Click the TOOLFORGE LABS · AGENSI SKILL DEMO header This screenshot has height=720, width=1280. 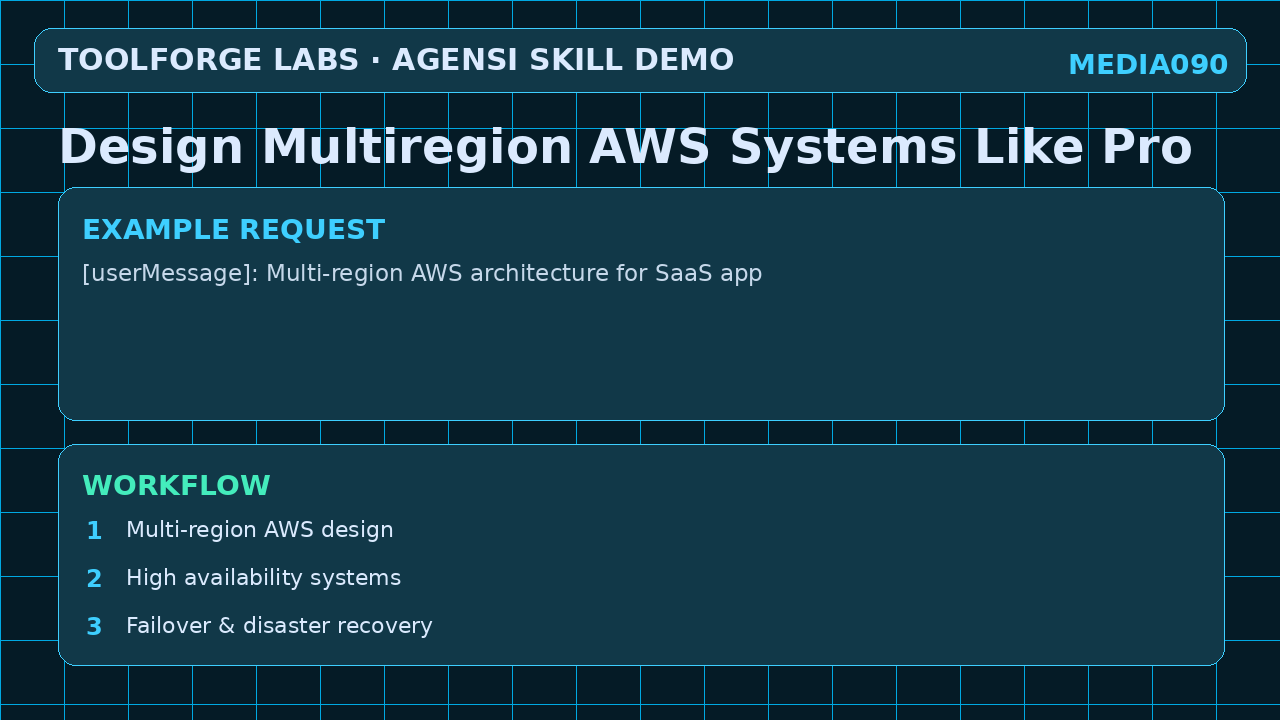tap(396, 61)
